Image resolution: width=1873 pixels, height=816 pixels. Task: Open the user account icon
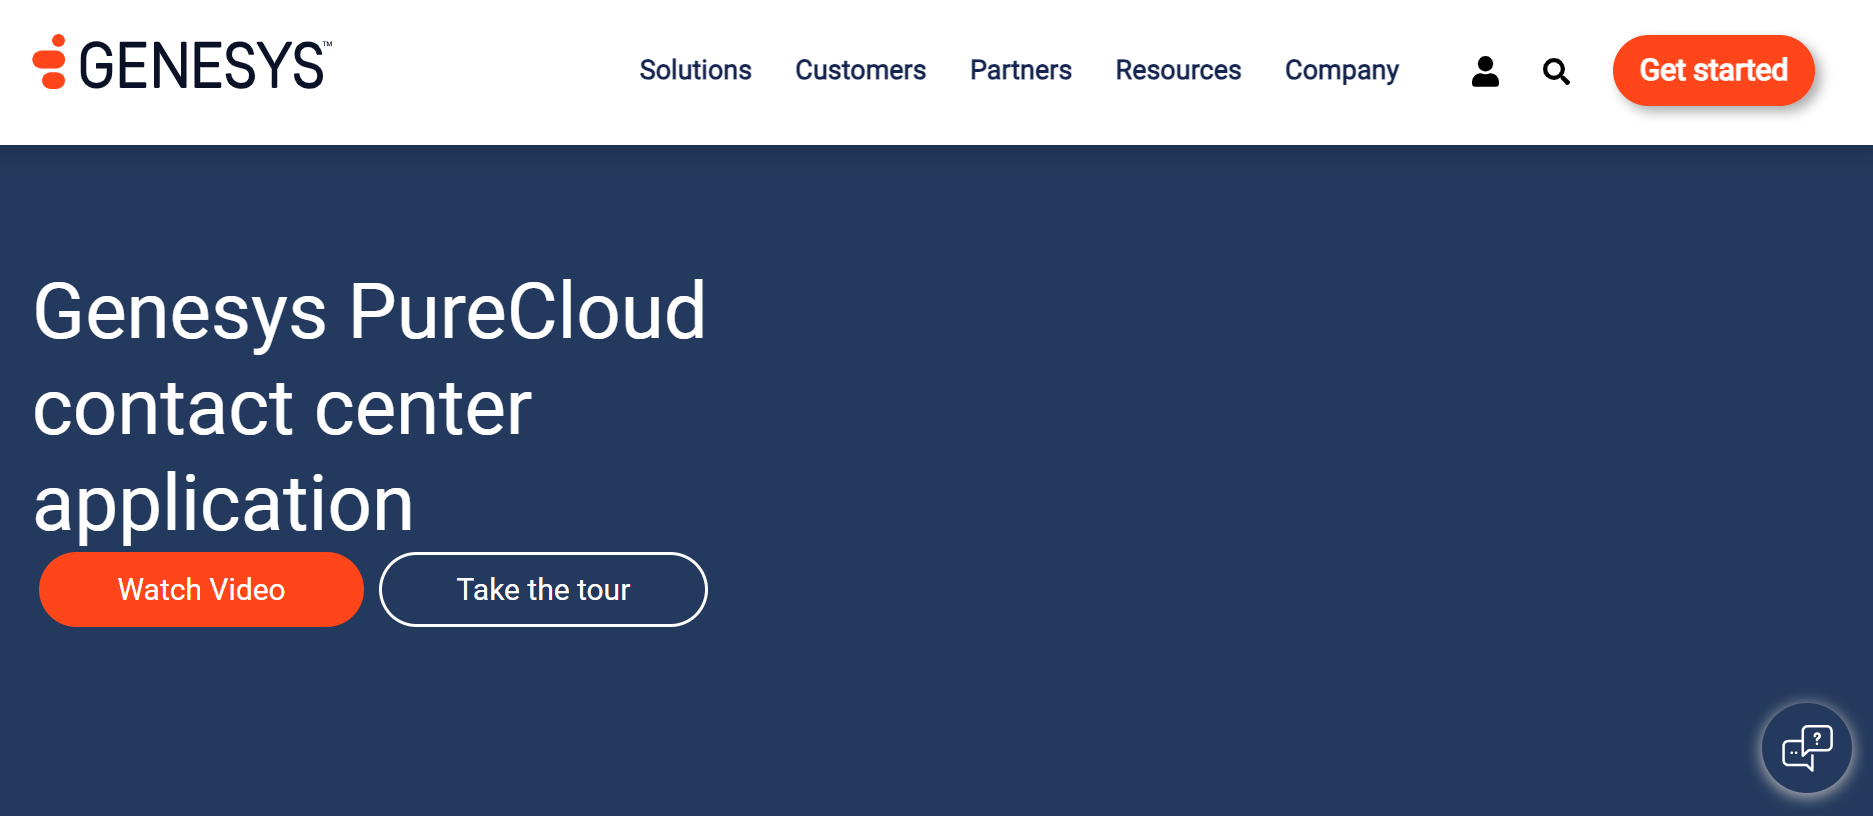click(1485, 71)
